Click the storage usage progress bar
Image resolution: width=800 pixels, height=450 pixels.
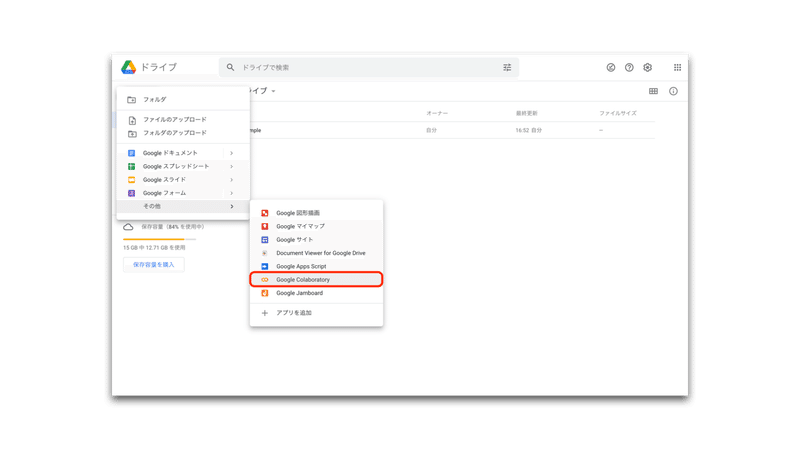click(x=159, y=239)
